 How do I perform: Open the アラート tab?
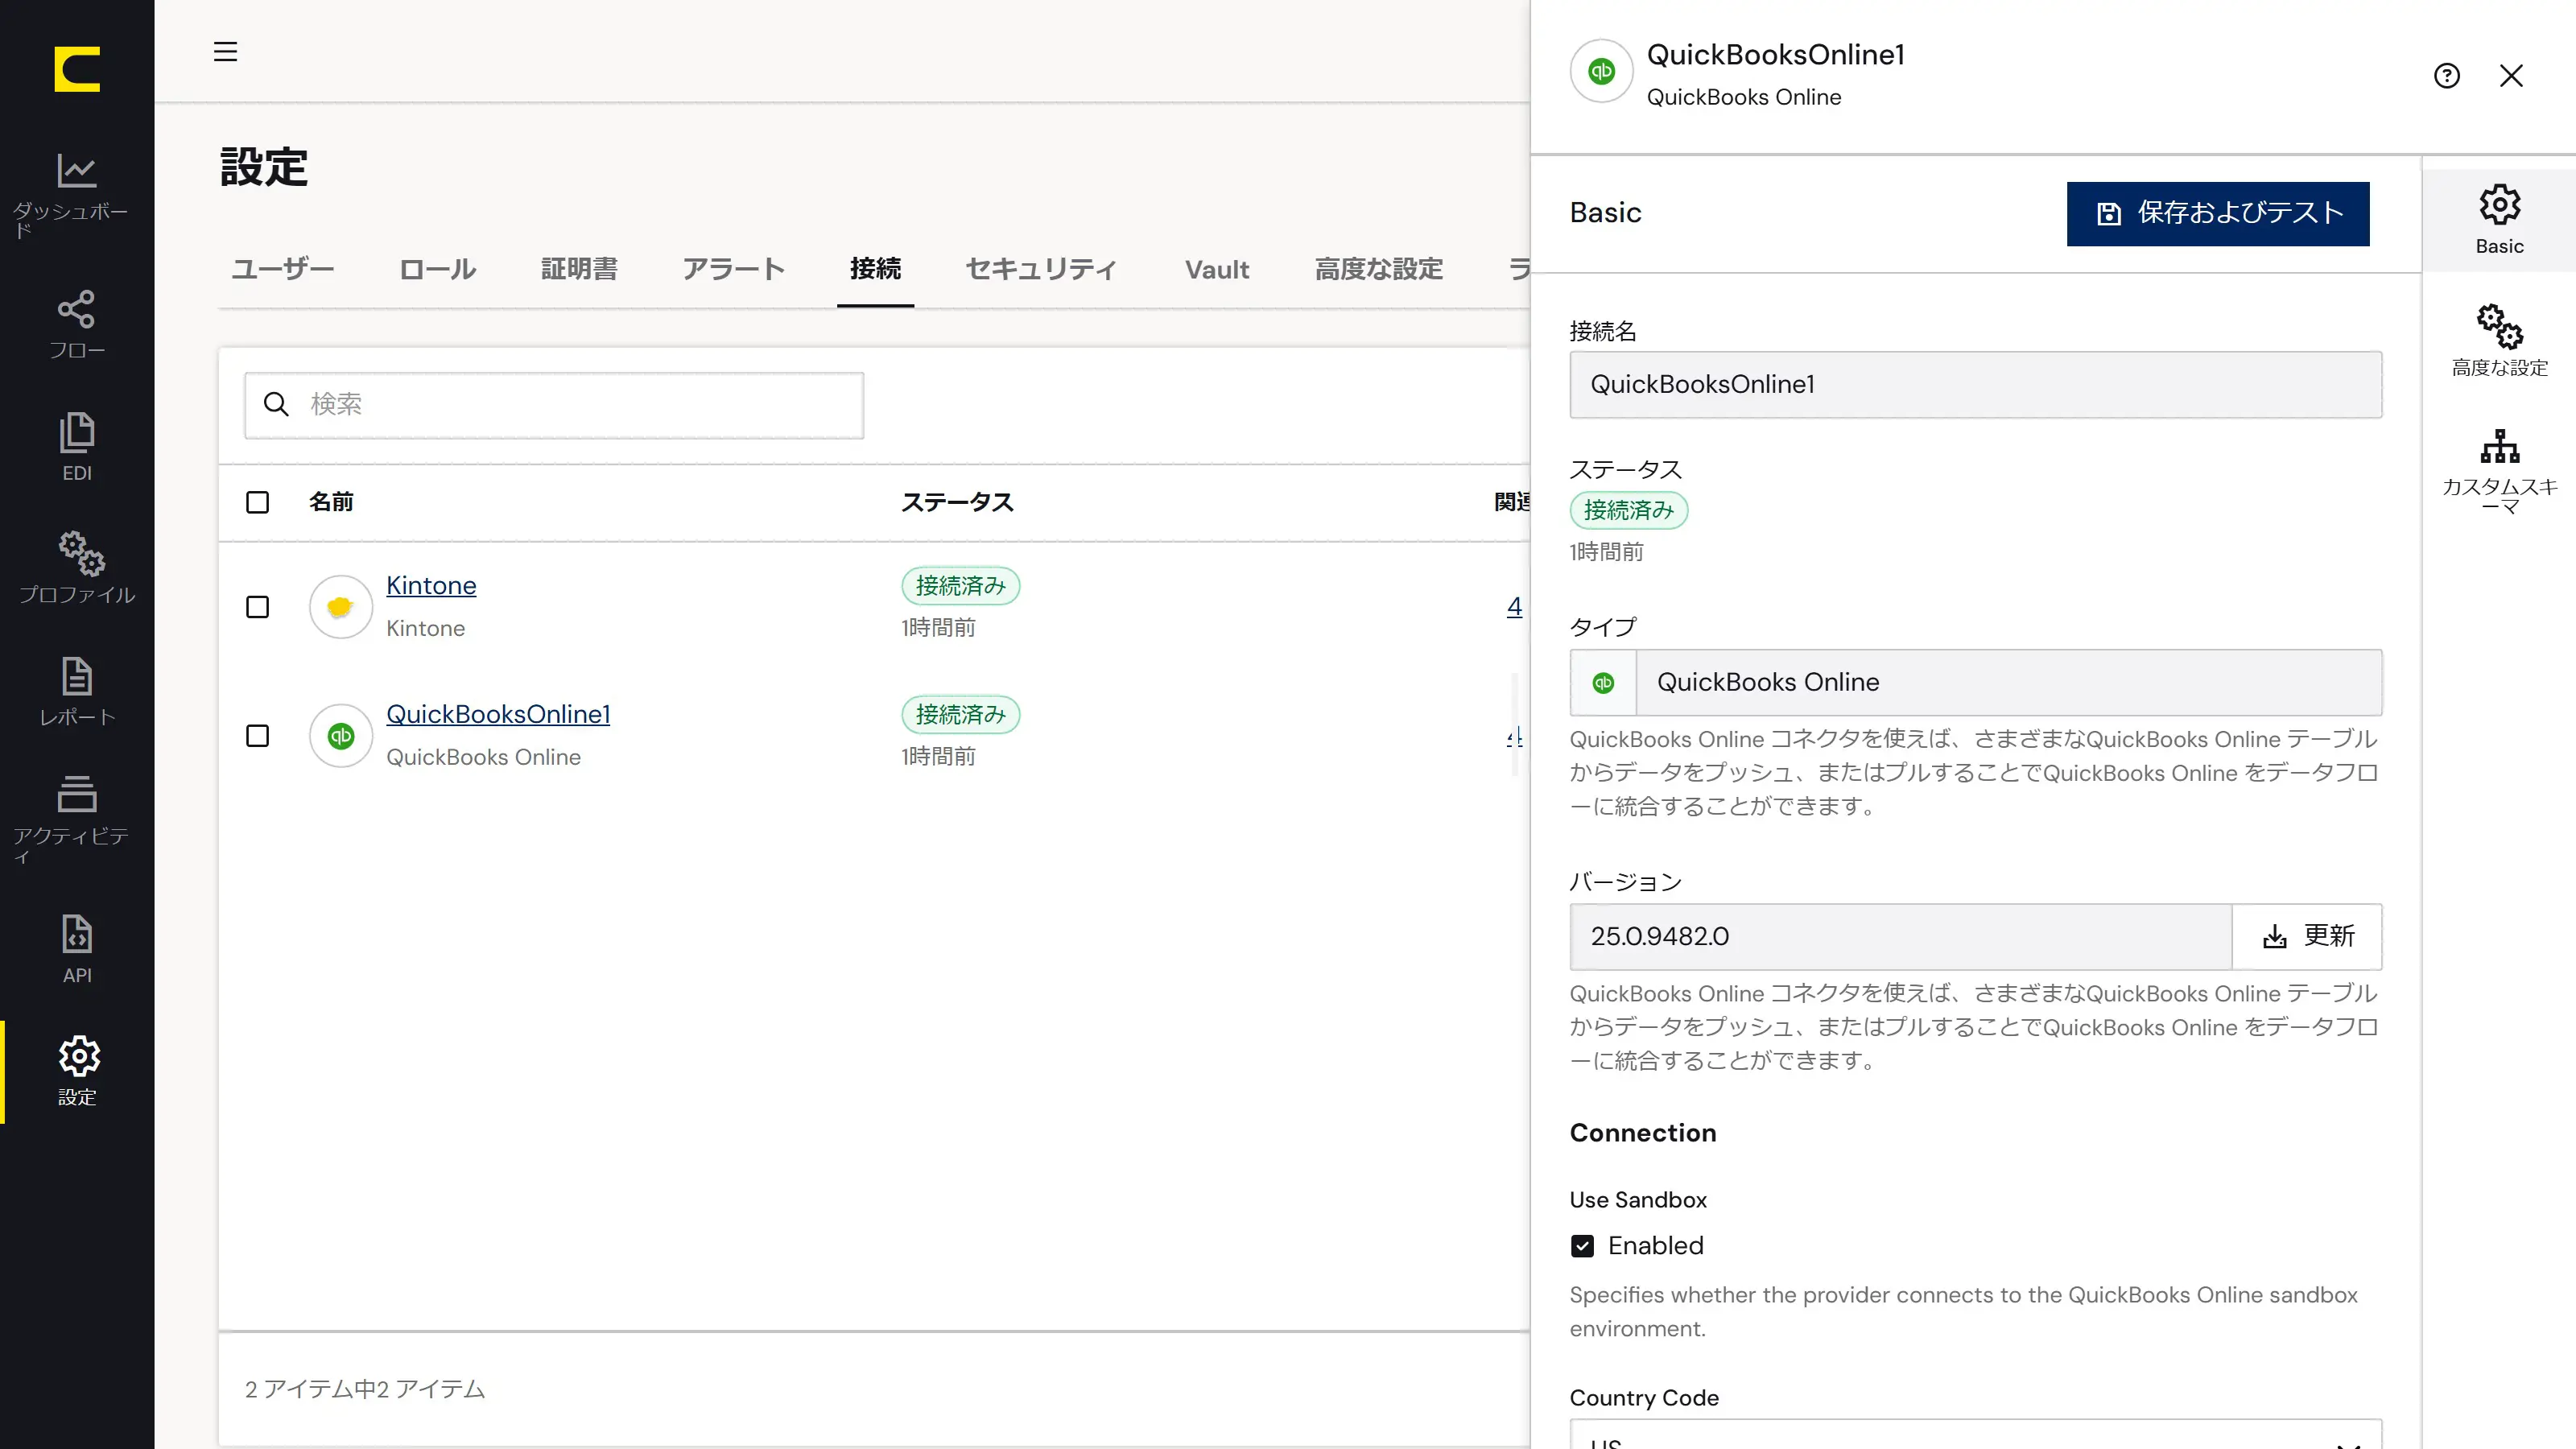coord(733,269)
